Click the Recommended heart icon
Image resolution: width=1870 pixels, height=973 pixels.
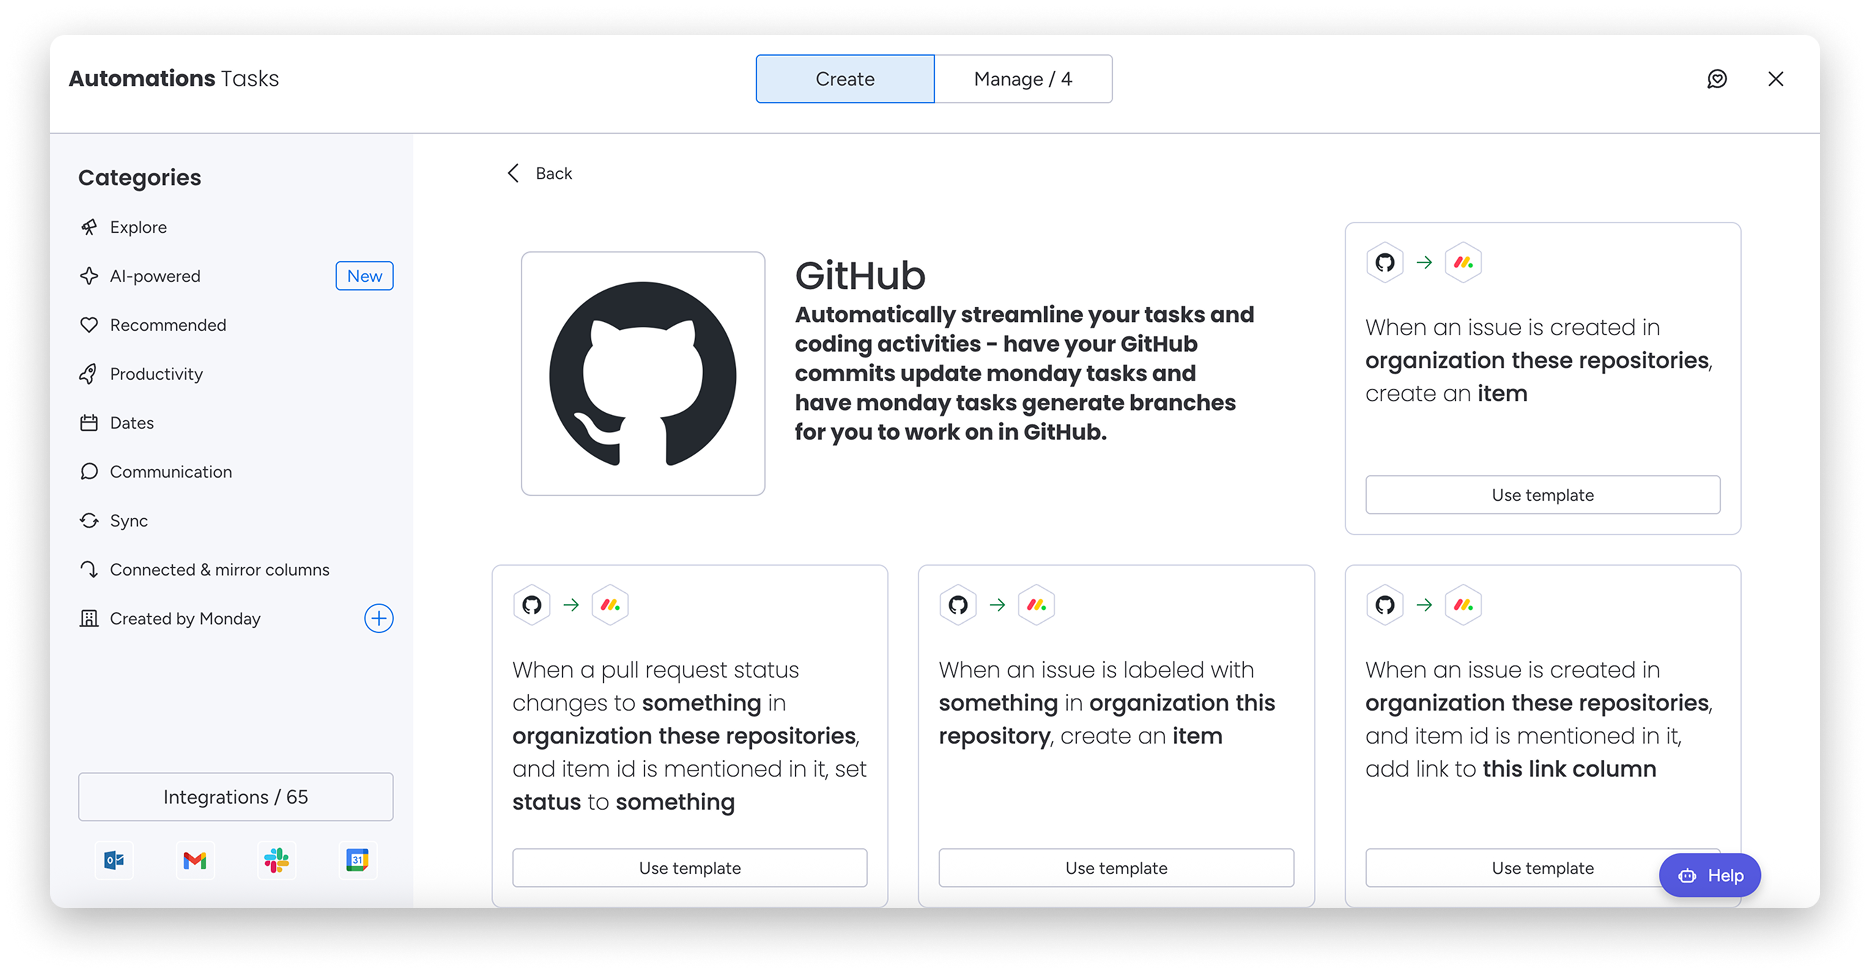[x=89, y=324]
